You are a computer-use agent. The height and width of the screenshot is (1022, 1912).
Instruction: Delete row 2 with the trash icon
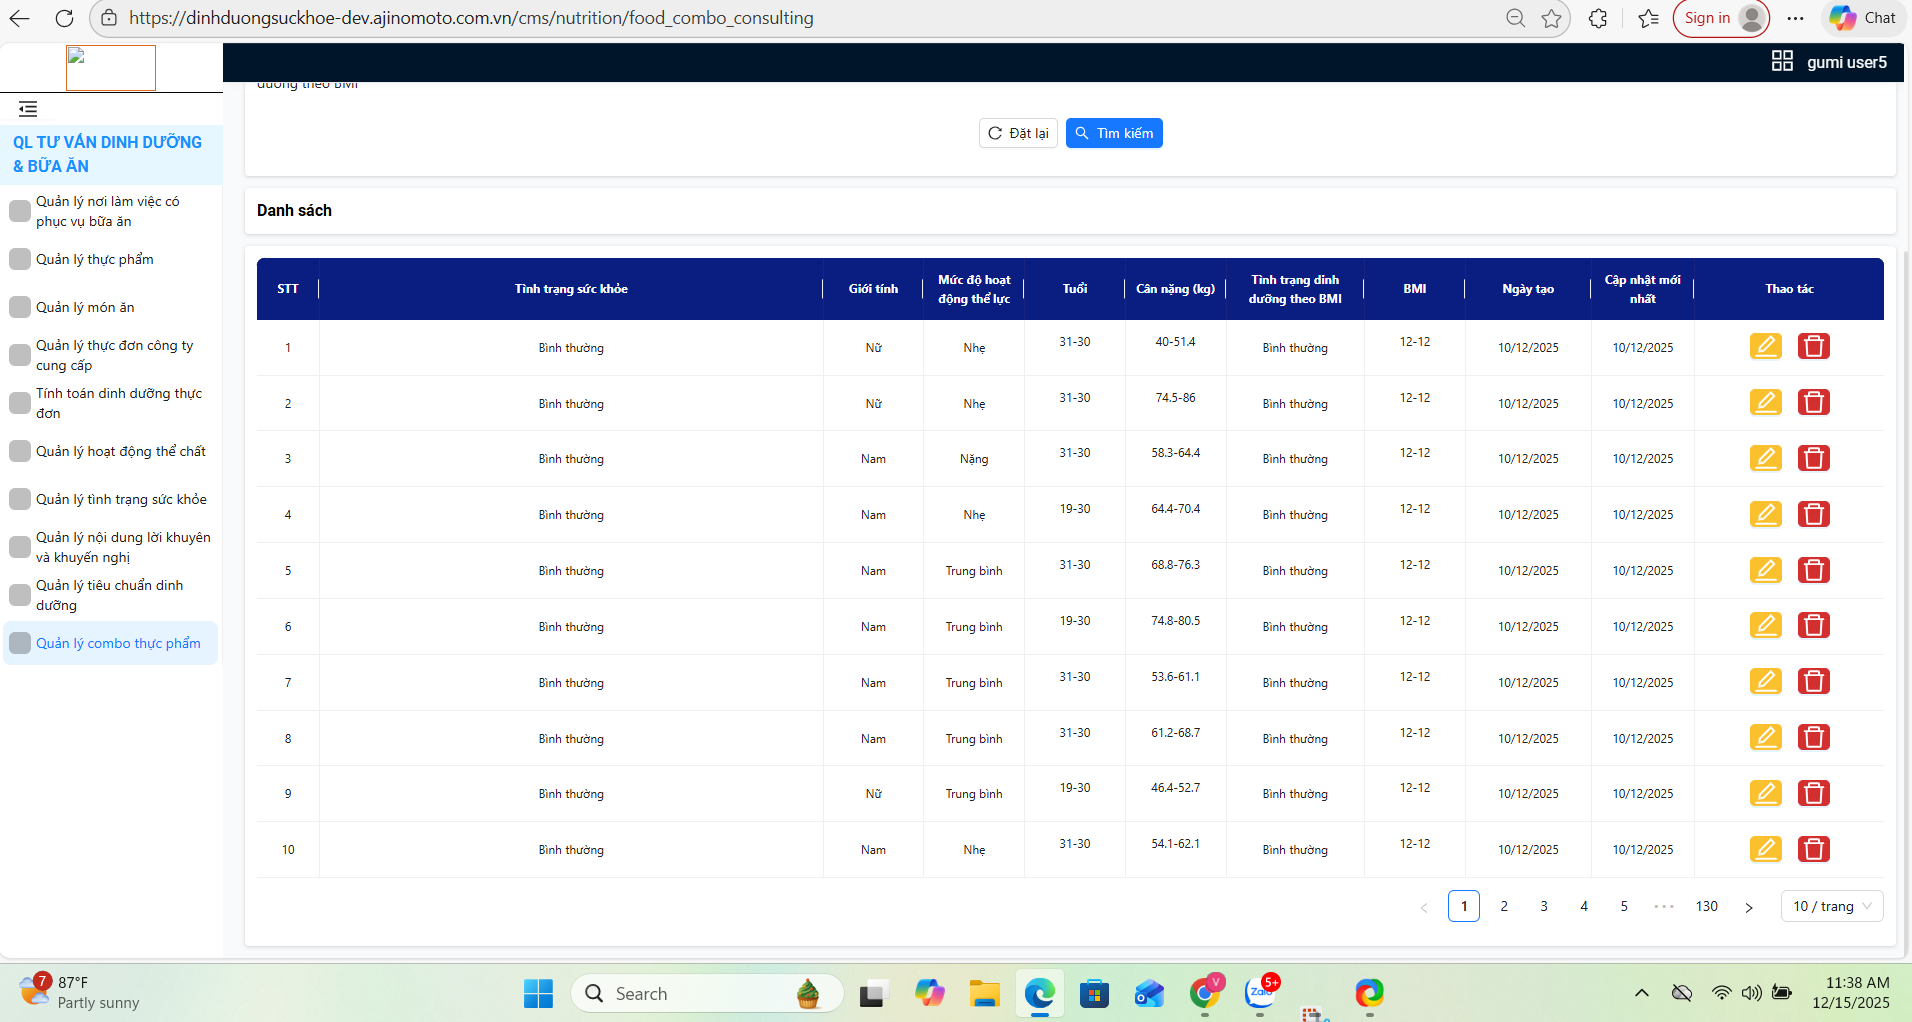(1813, 403)
